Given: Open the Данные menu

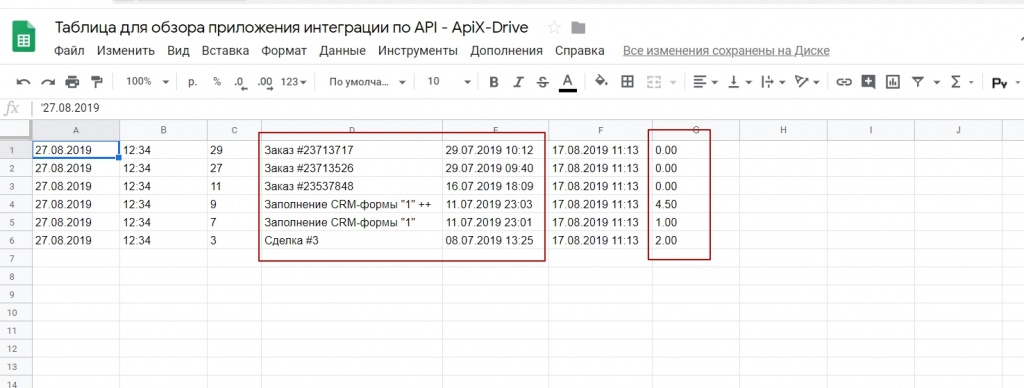Looking at the screenshot, I should 342,50.
